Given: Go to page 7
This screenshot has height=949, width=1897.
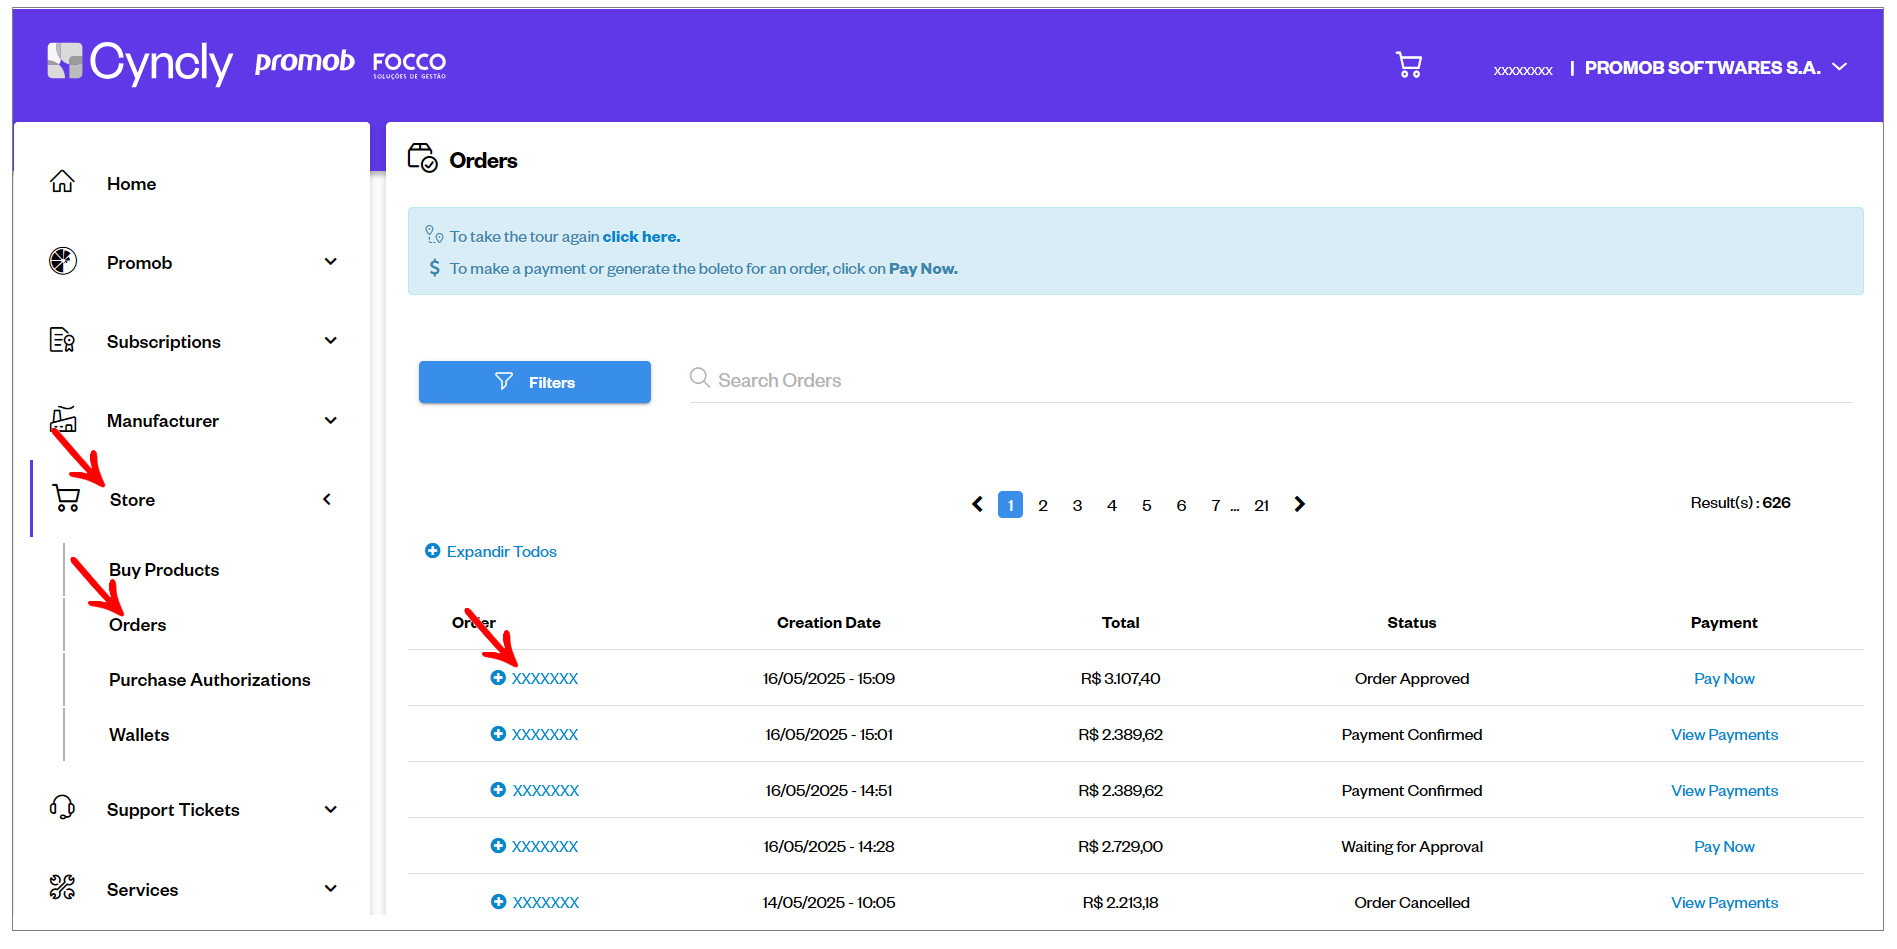Looking at the screenshot, I should pyautogui.click(x=1215, y=506).
